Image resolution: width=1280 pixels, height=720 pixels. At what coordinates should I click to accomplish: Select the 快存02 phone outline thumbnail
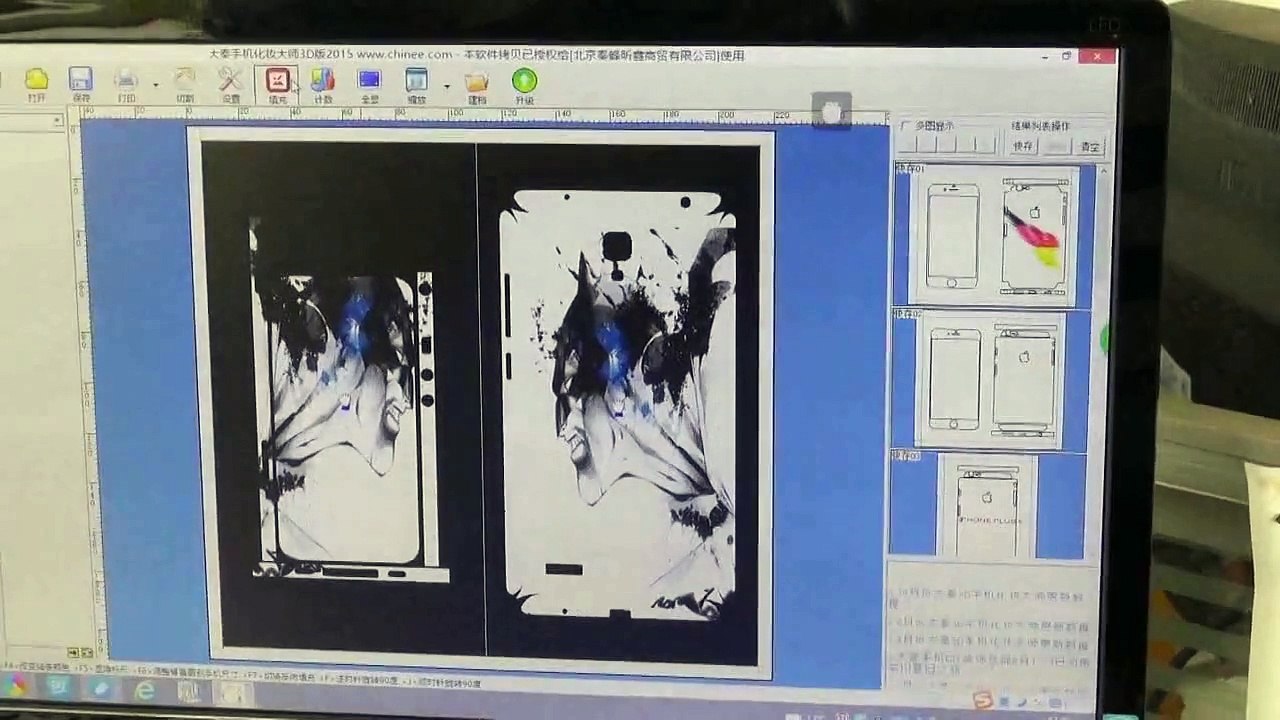(x=989, y=381)
